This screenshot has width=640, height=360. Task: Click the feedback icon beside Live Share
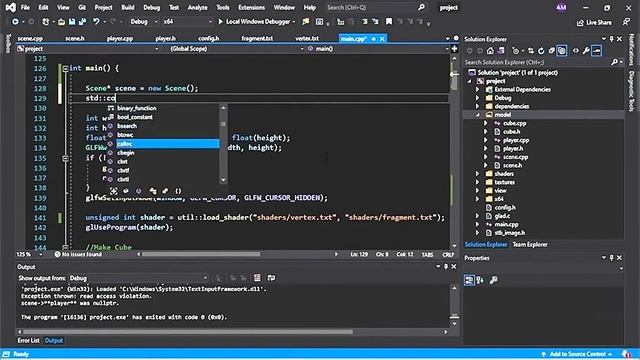626,22
